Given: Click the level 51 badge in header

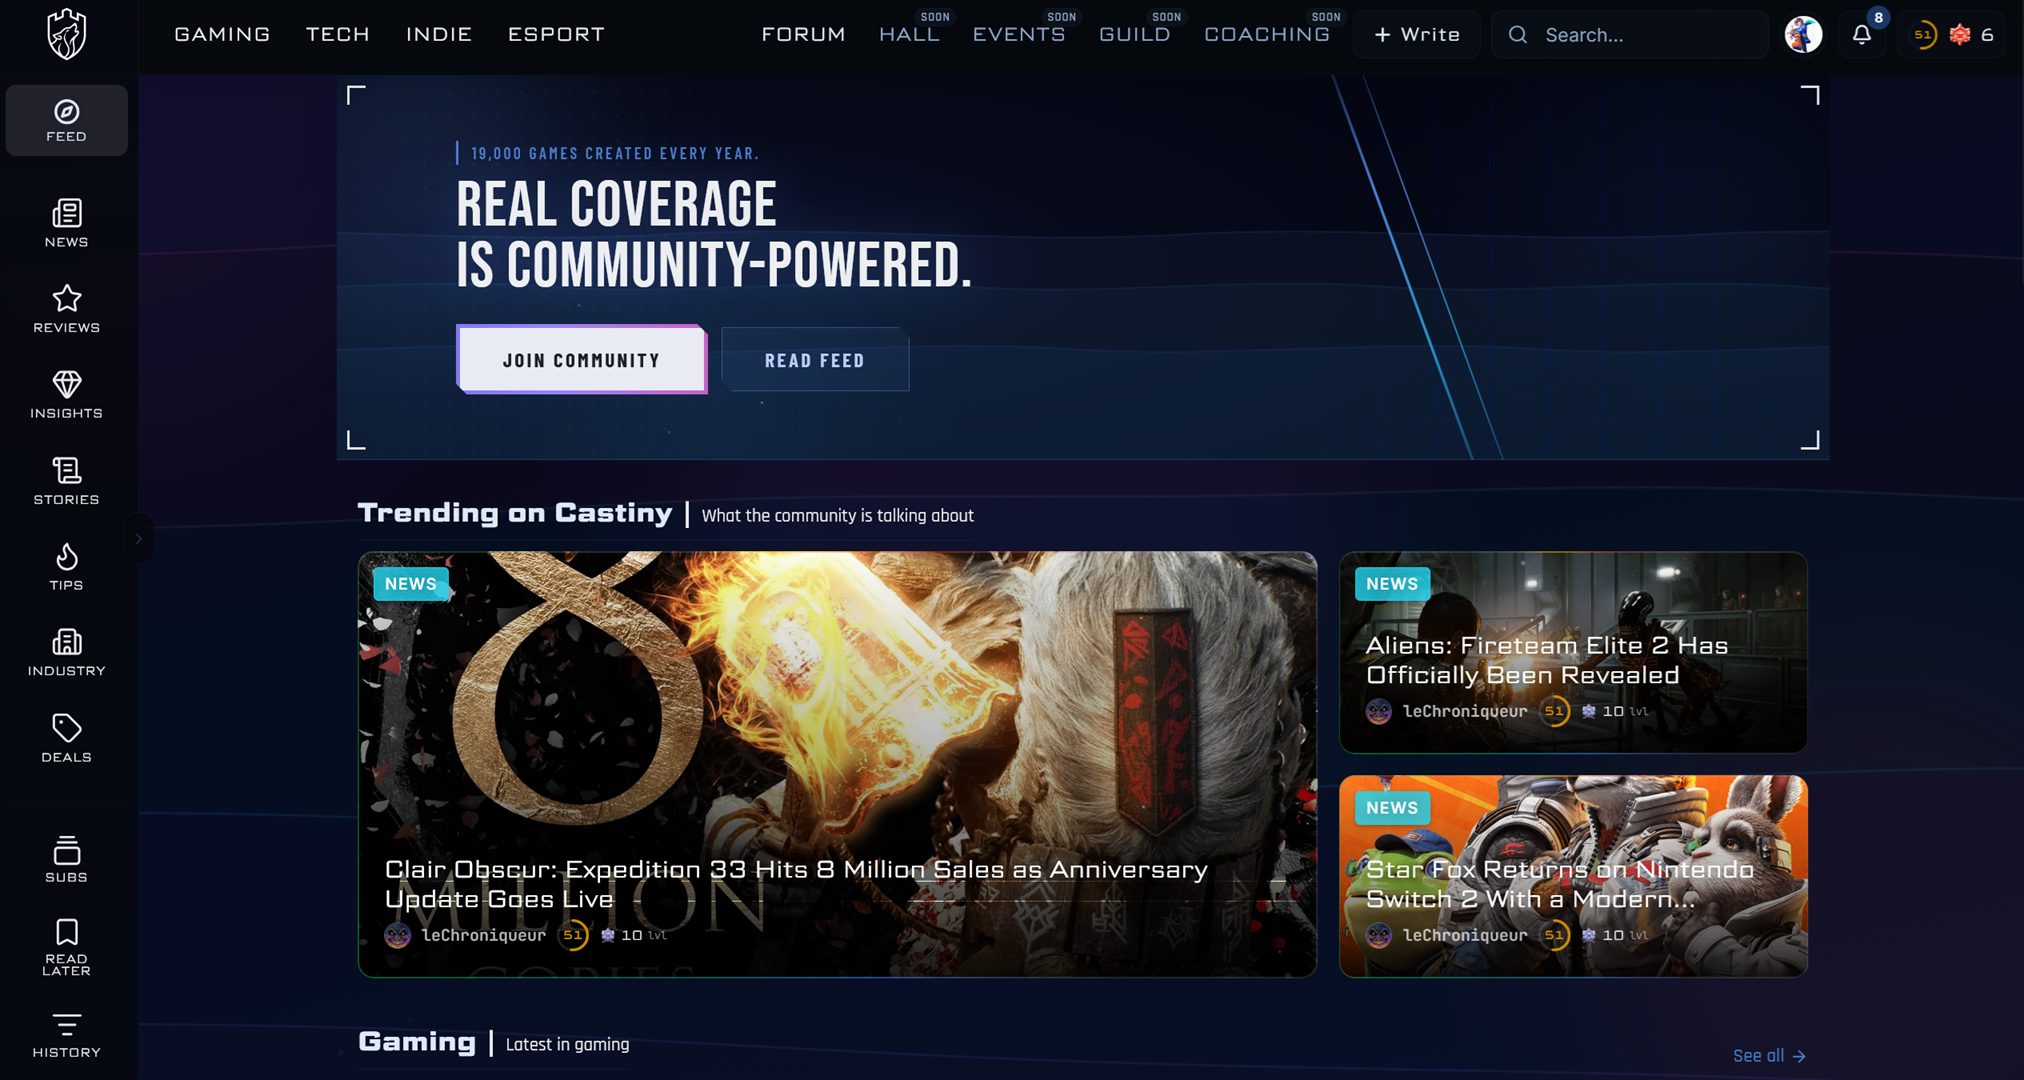Looking at the screenshot, I should [1923, 35].
